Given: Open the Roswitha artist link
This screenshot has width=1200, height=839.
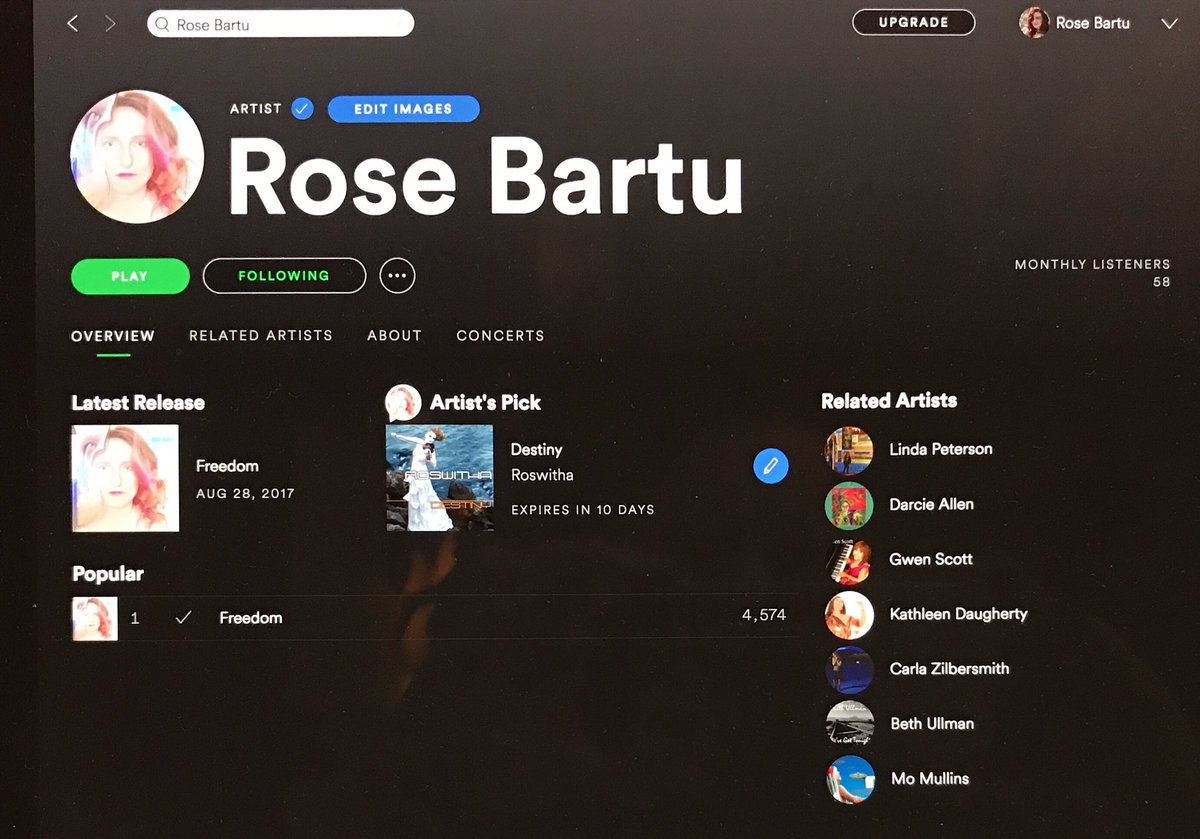Looking at the screenshot, I should point(542,475).
